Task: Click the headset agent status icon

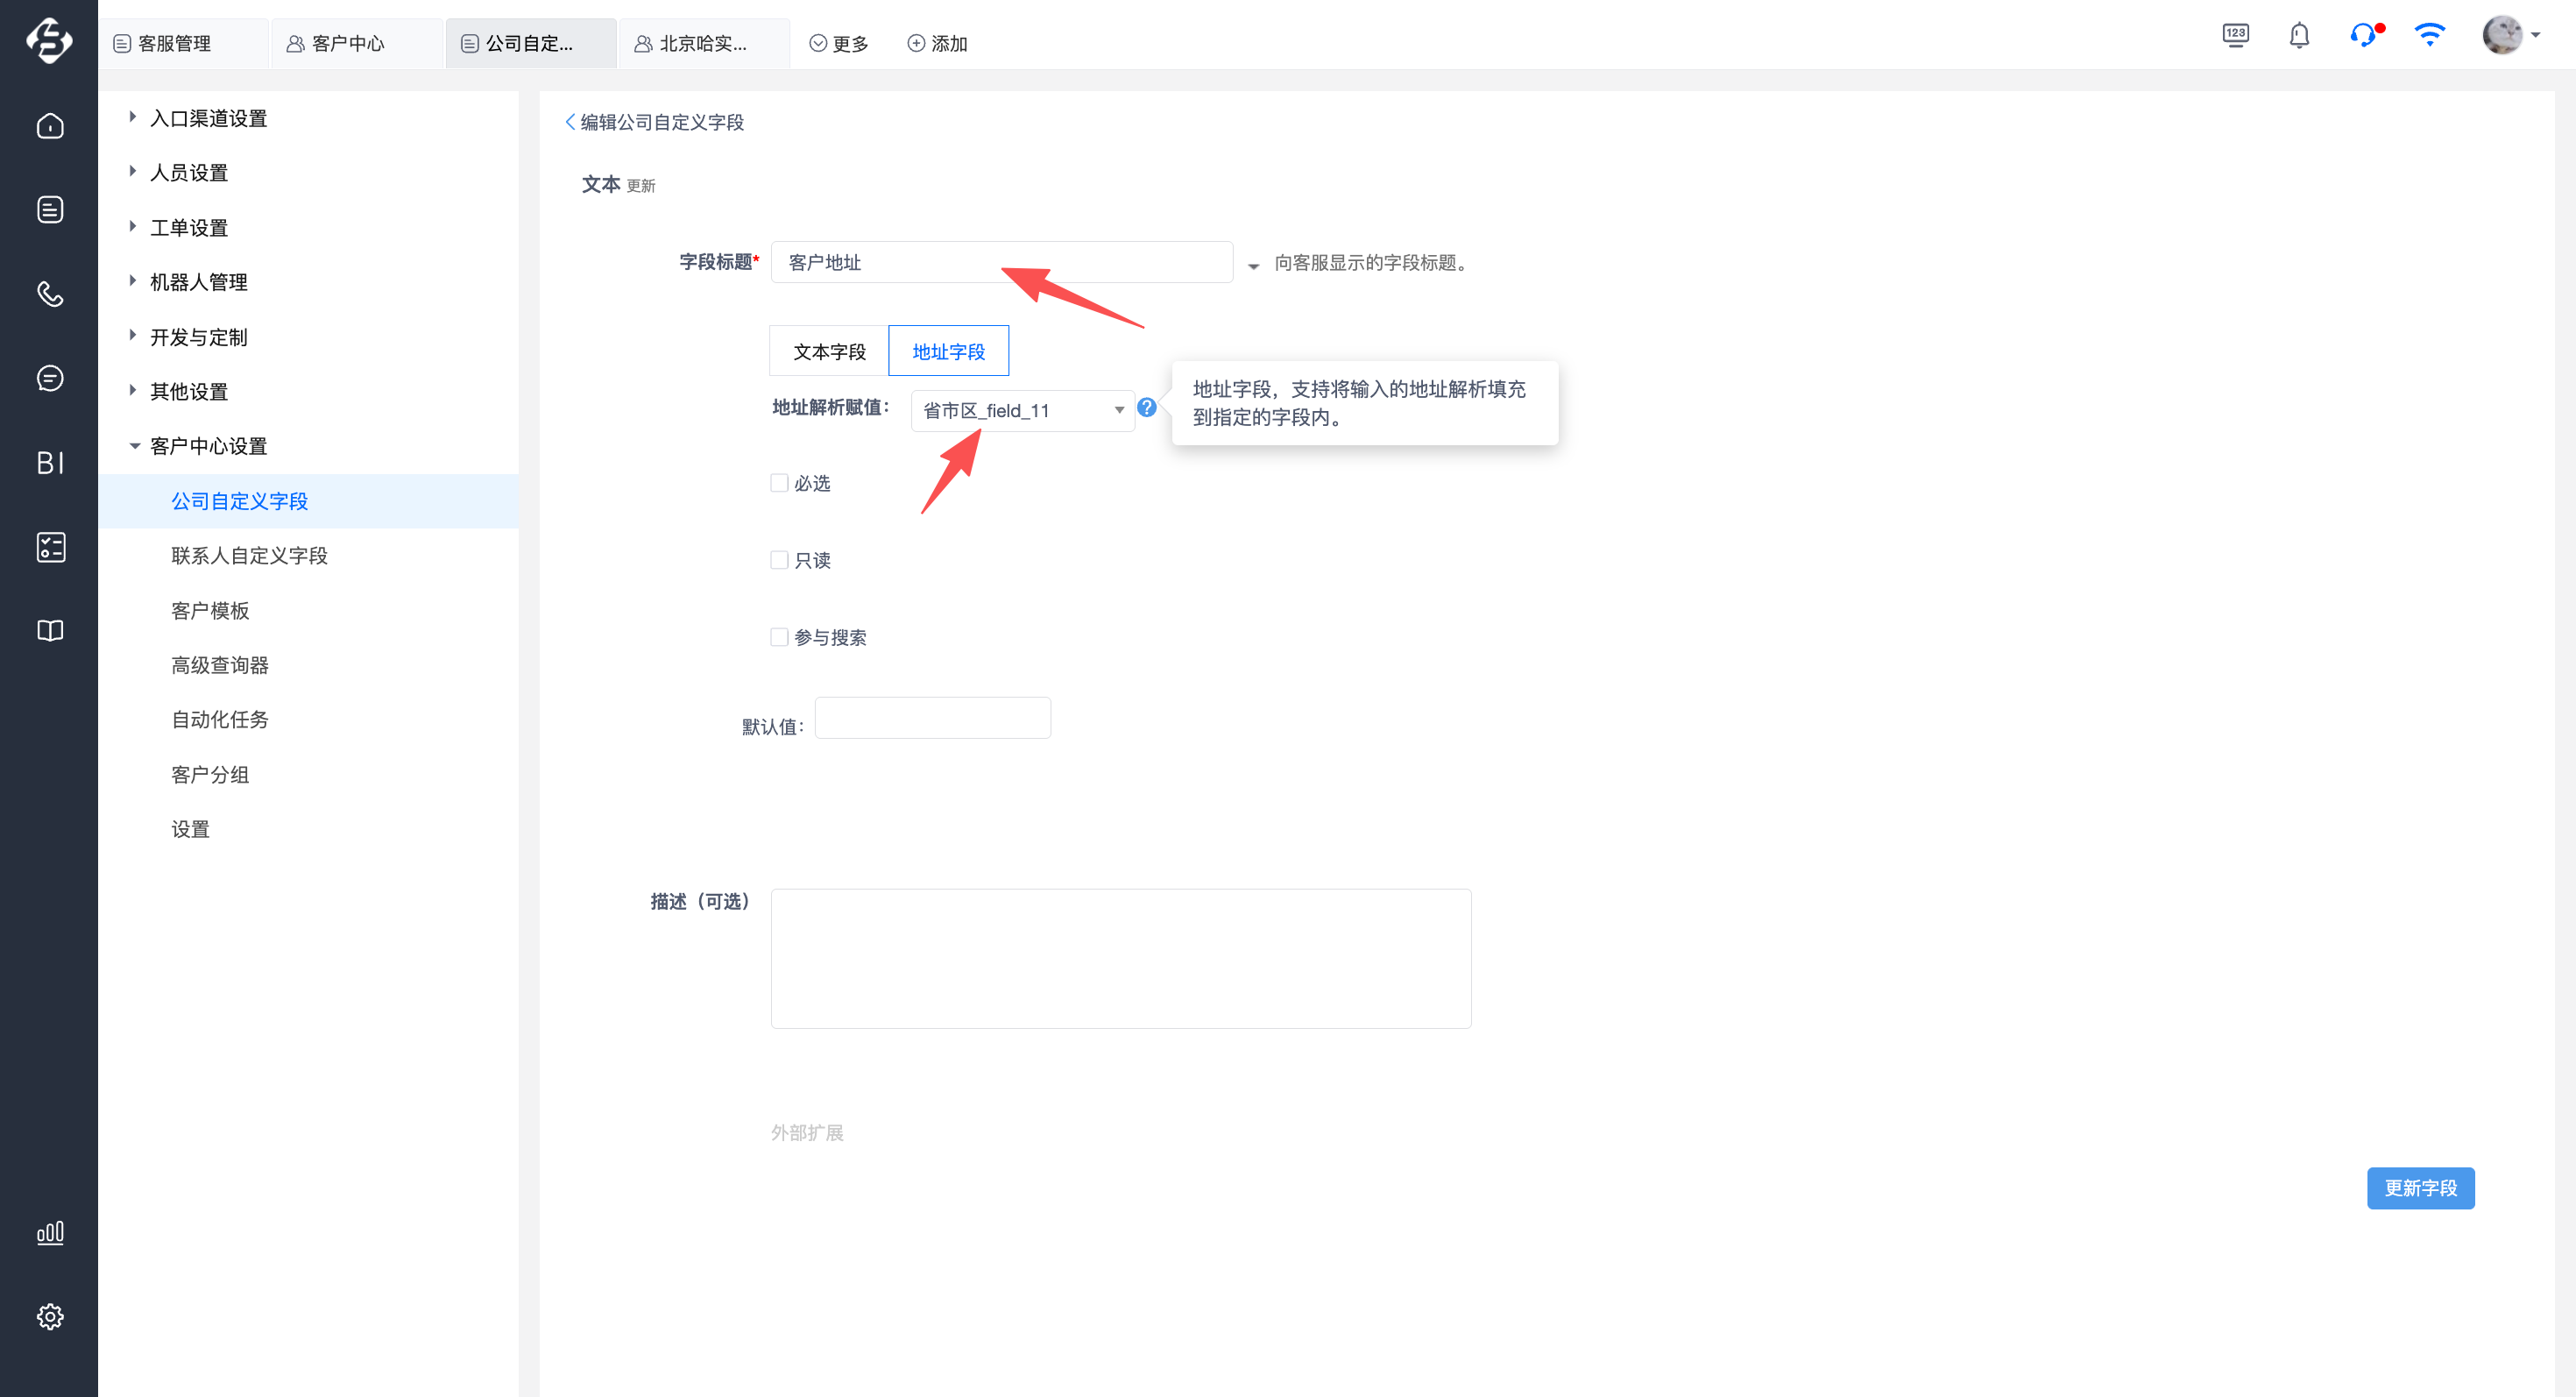Action: point(2362,36)
